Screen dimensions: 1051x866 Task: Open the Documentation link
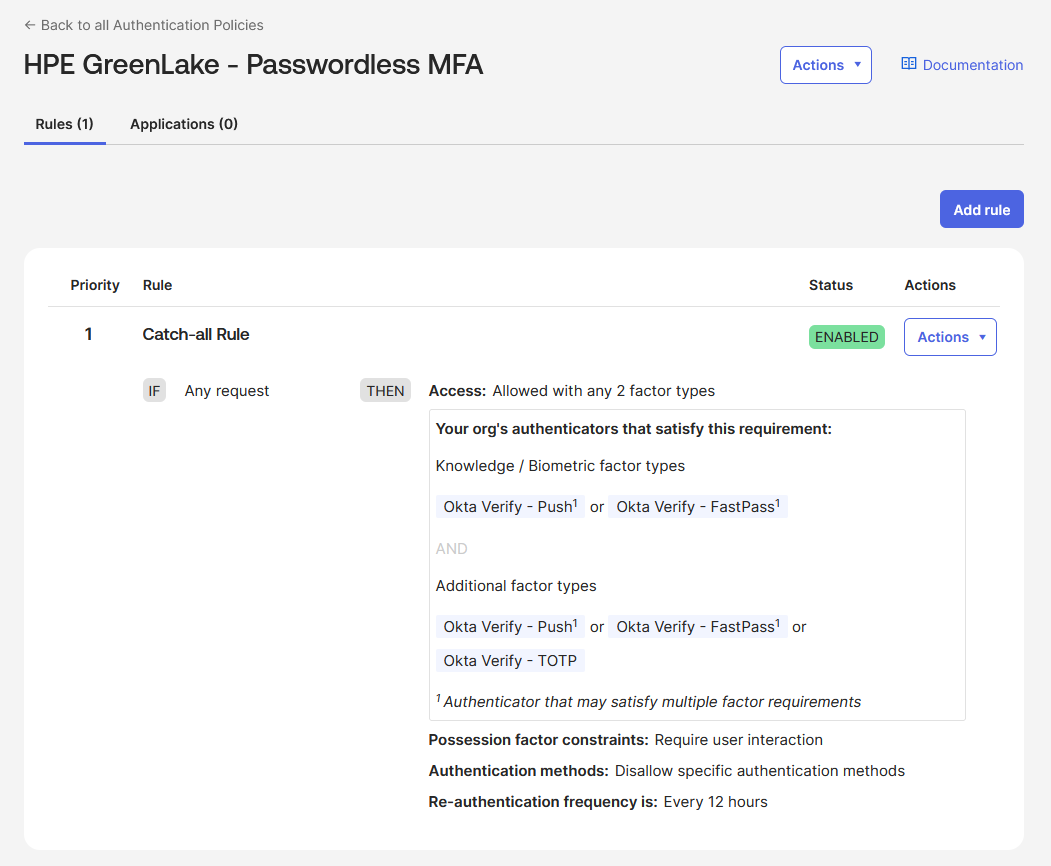(x=972, y=65)
